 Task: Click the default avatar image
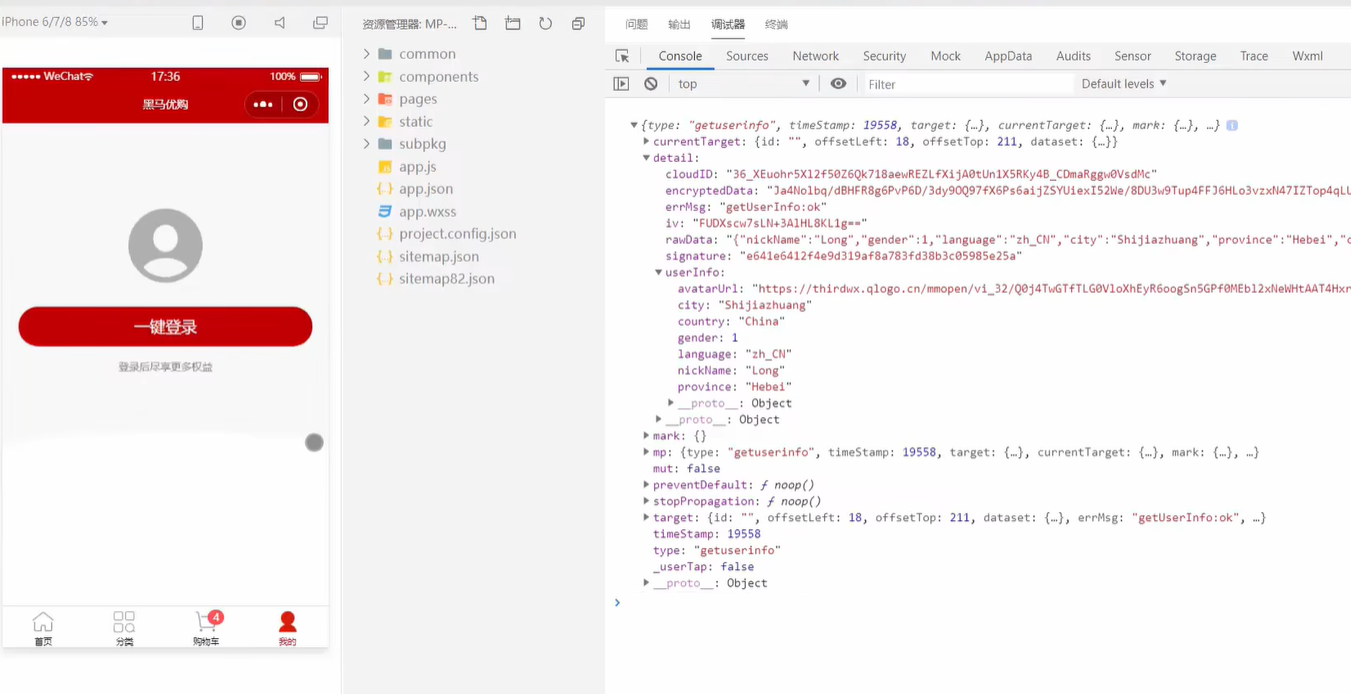pos(165,245)
